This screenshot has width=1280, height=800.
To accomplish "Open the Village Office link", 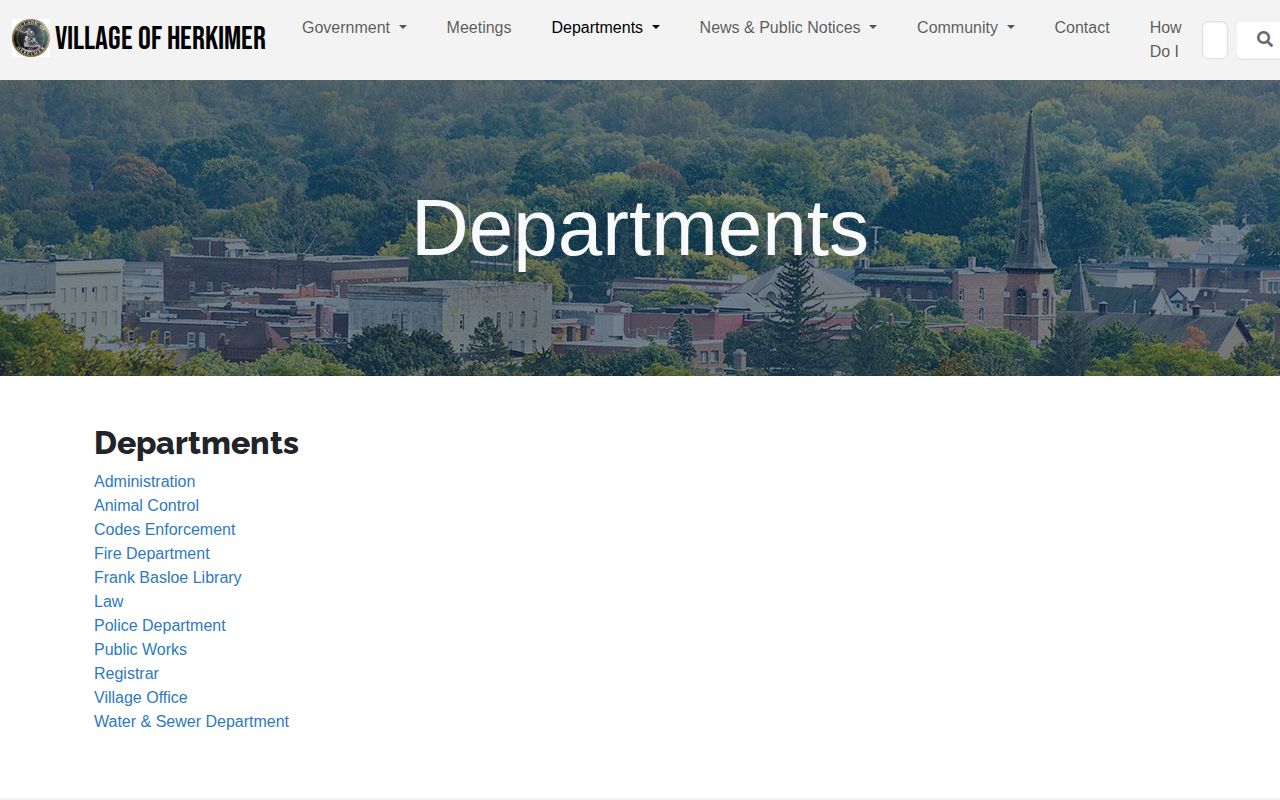I will [141, 697].
